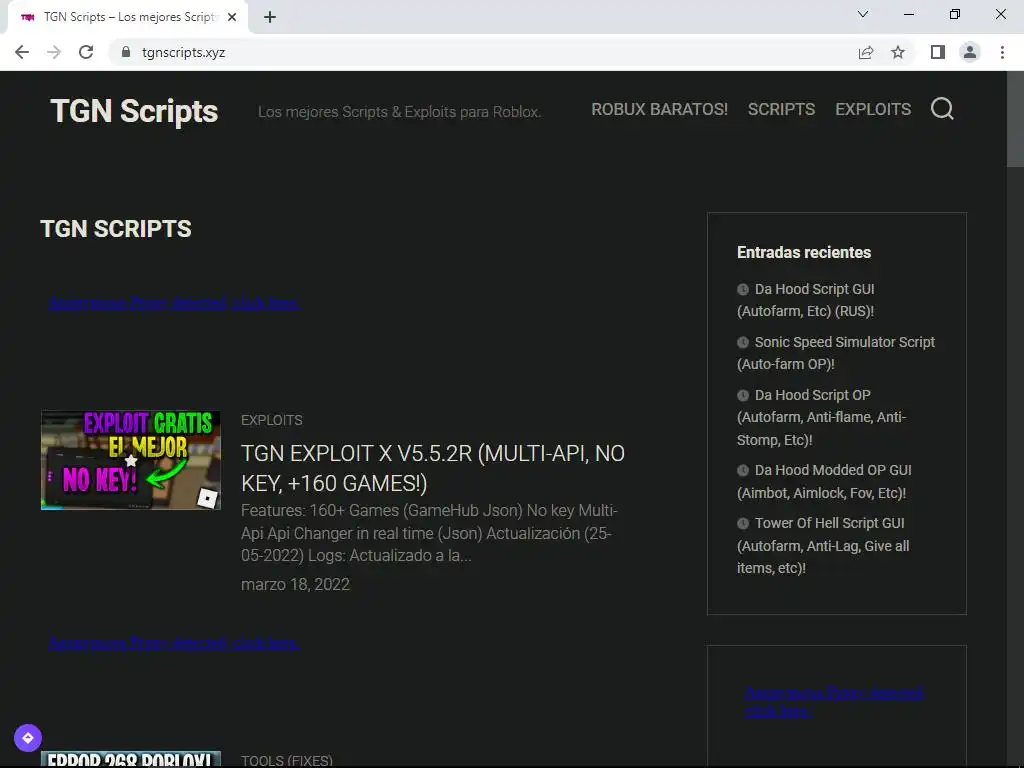Image resolution: width=1024 pixels, height=768 pixels.
Task: Open Tower Of Hell Script GUI entry
Action: pyautogui.click(x=823, y=545)
